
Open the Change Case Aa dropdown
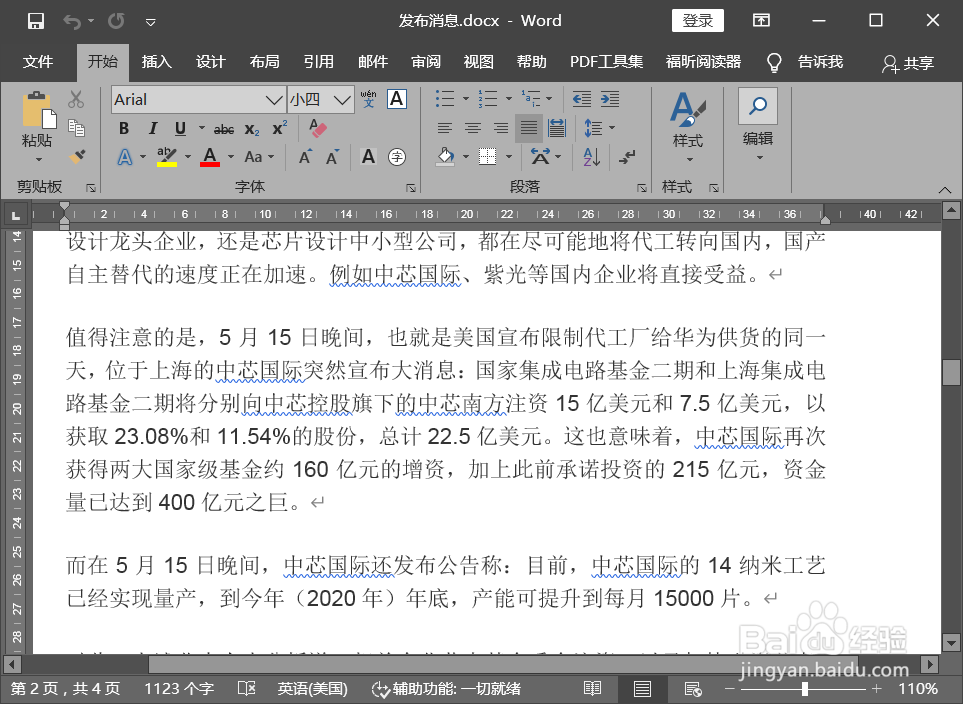pyautogui.click(x=258, y=157)
